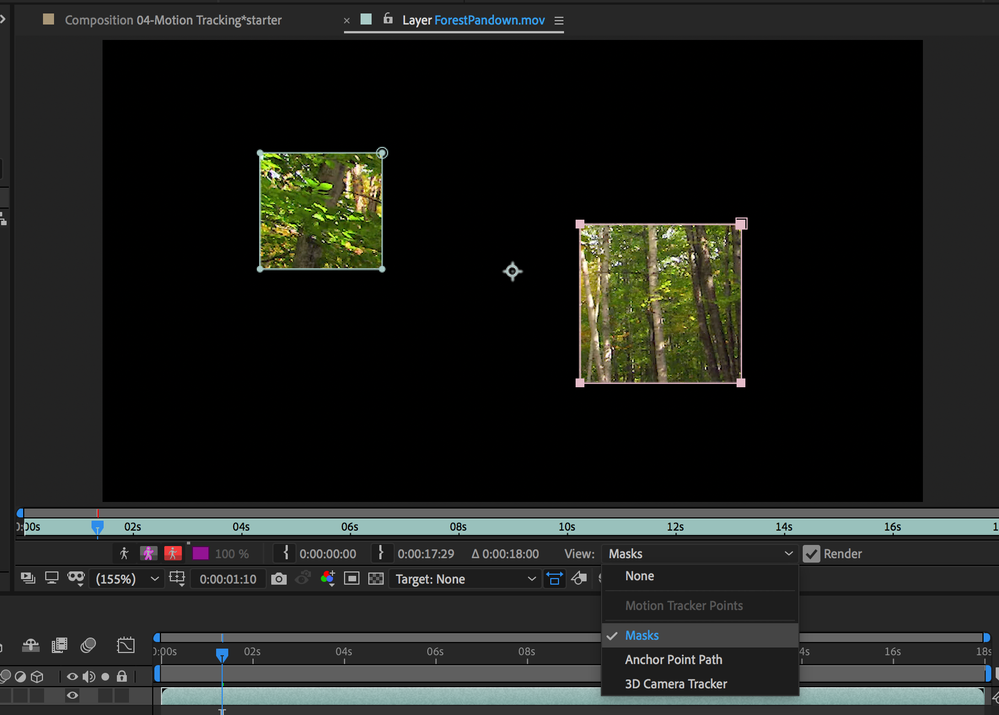
Task: Open Target: None dropdown
Action: click(465, 579)
